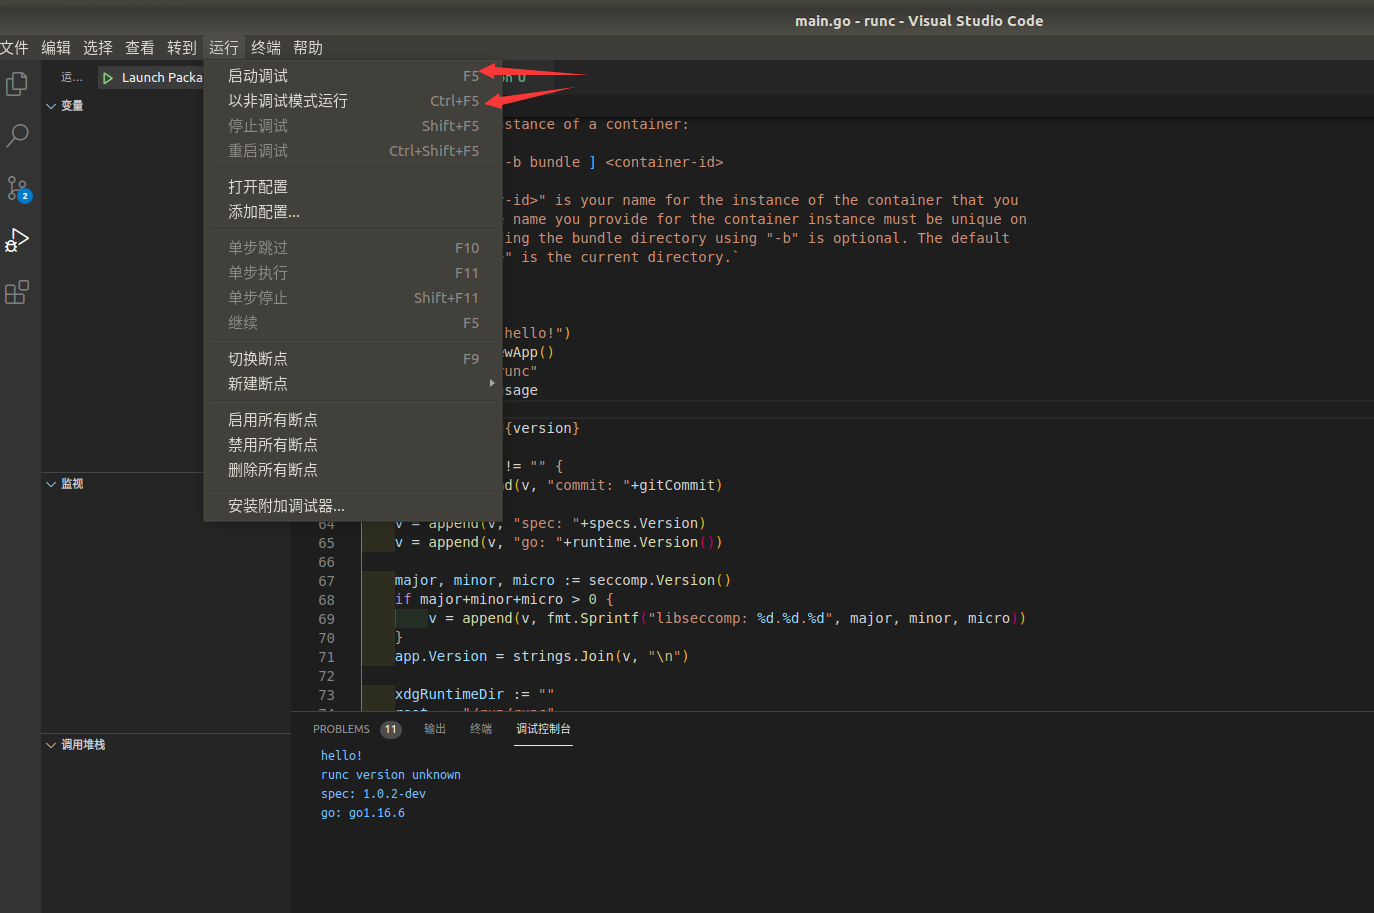Open the Explorer view in activity bar

click(17, 84)
